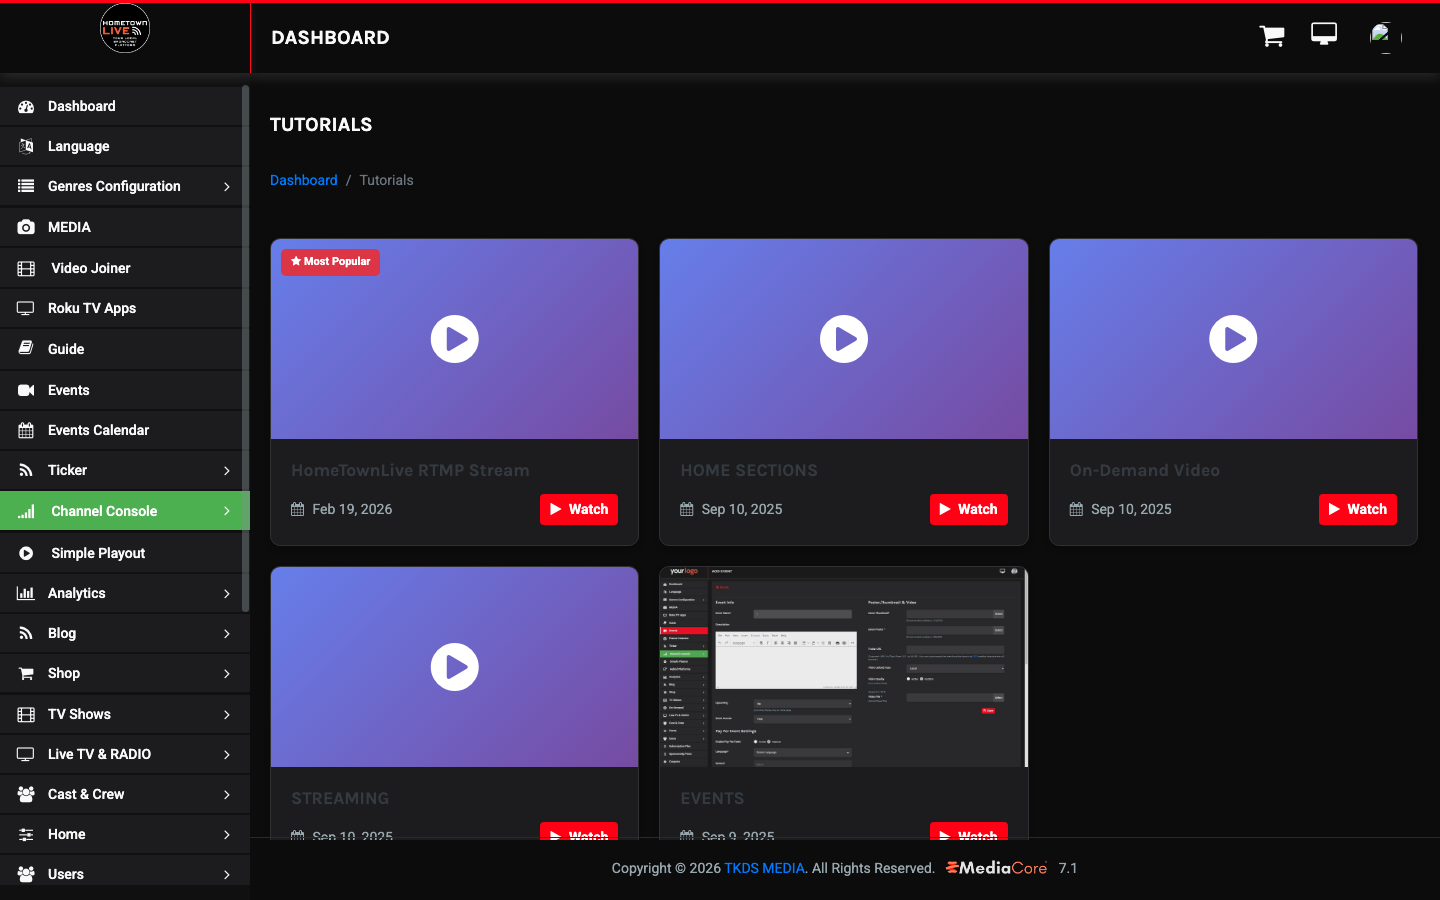
Task: Click the monitor display icon in header
Action: 1324,35
